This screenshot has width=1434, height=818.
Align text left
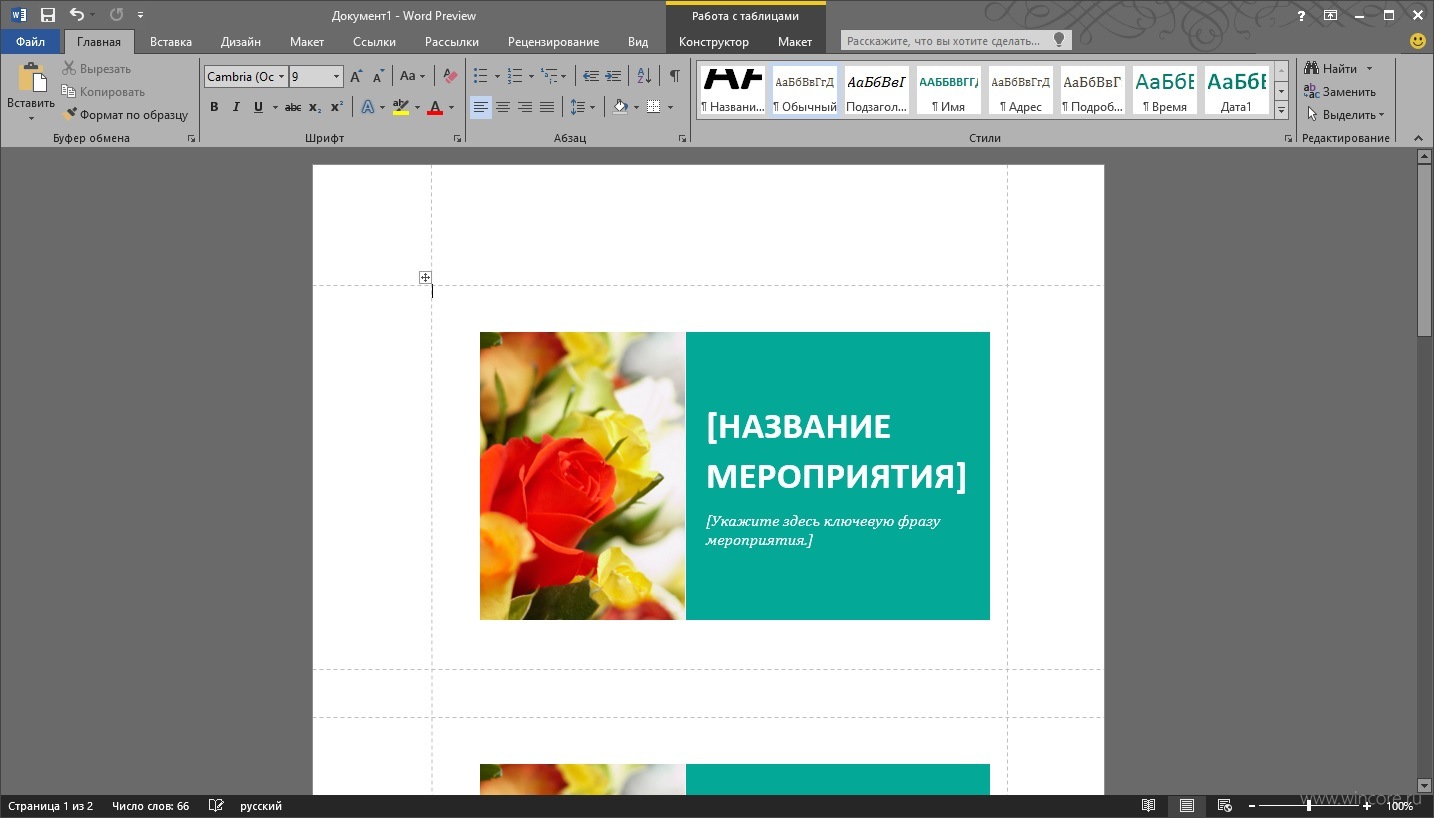(481, 107)
